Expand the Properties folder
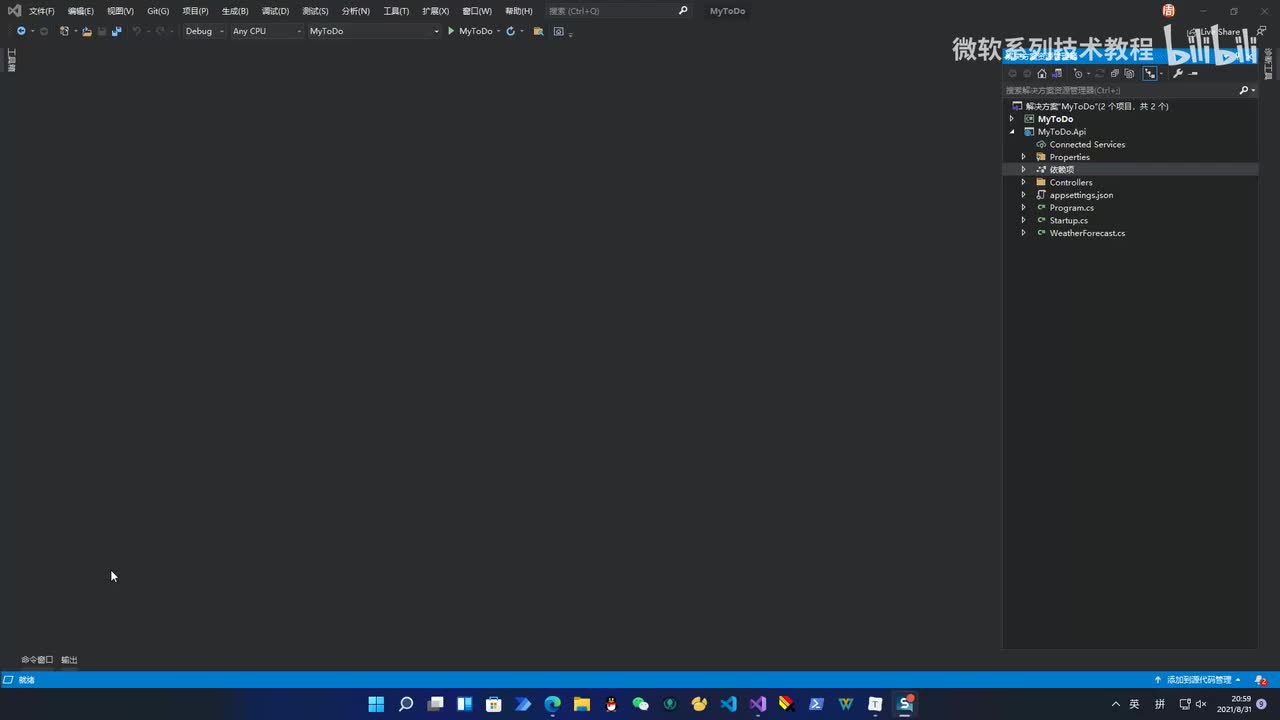The height and width of the screenshot is (720, 1280). point(1023,157)
